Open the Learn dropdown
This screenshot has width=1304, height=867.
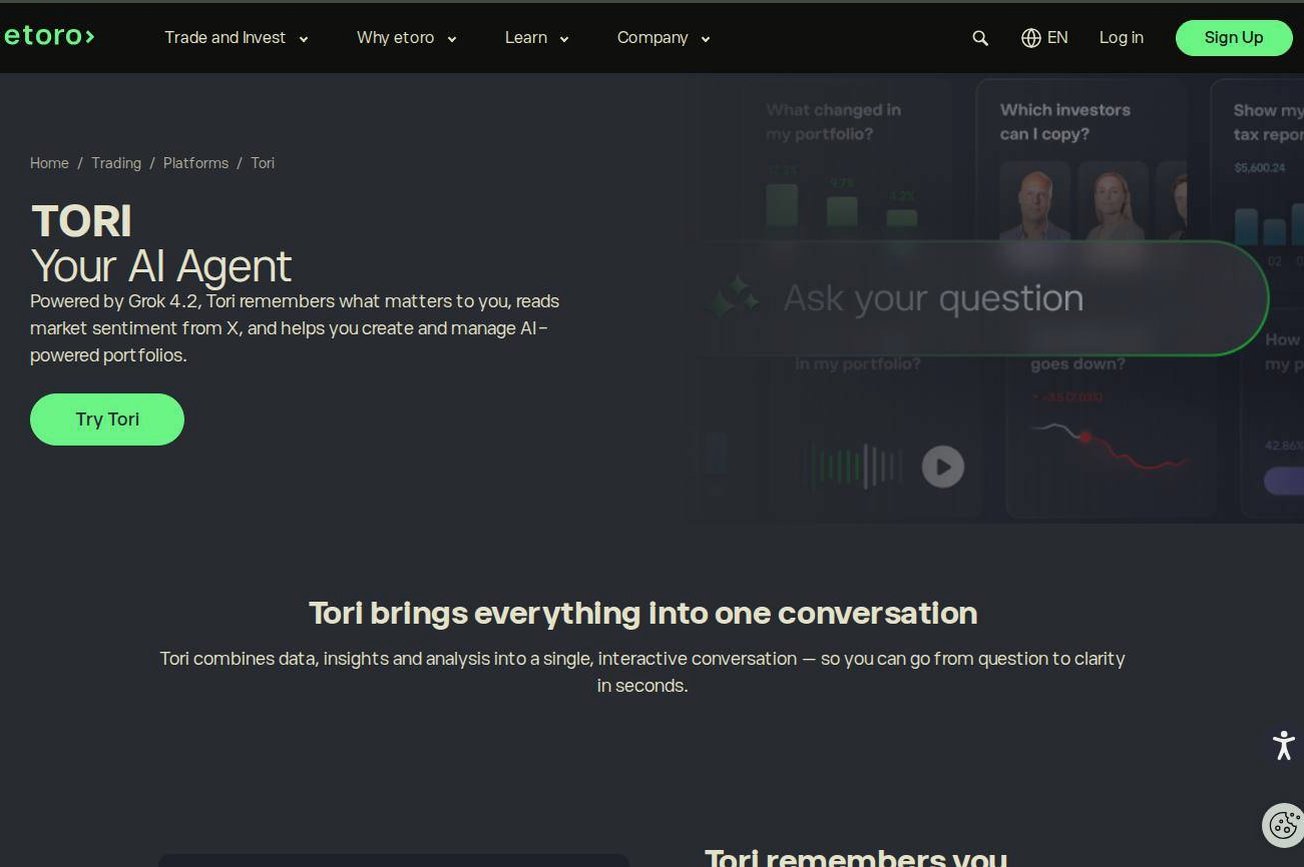(536, 38)
